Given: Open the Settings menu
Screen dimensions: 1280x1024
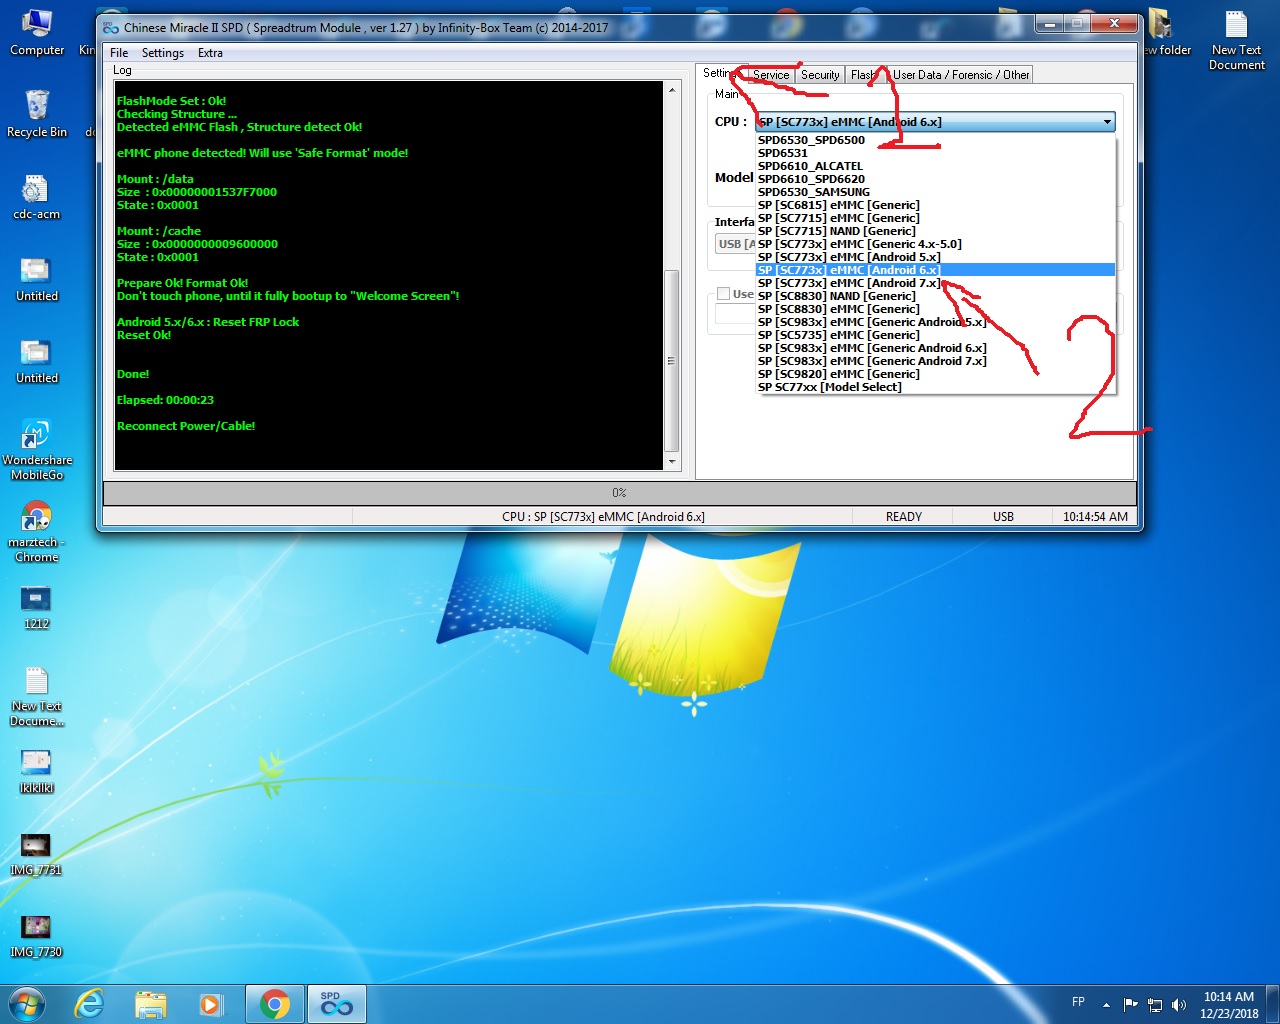Looking at the screenshot, I should [162, 53].
